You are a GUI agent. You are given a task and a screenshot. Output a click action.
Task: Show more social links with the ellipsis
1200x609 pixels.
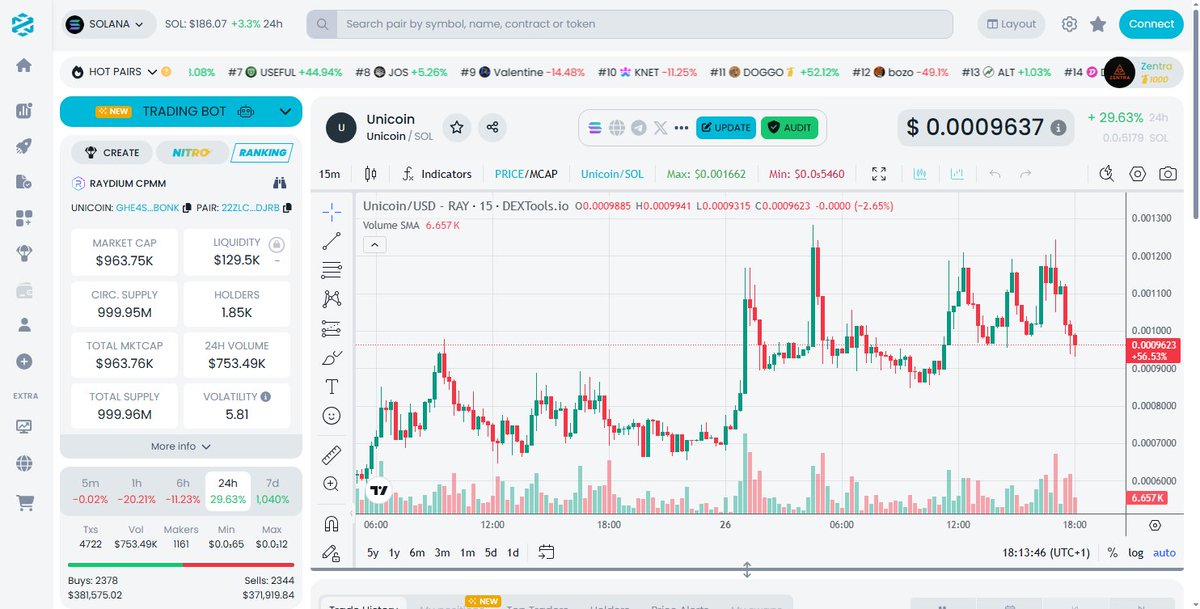(x=682, y=127)
